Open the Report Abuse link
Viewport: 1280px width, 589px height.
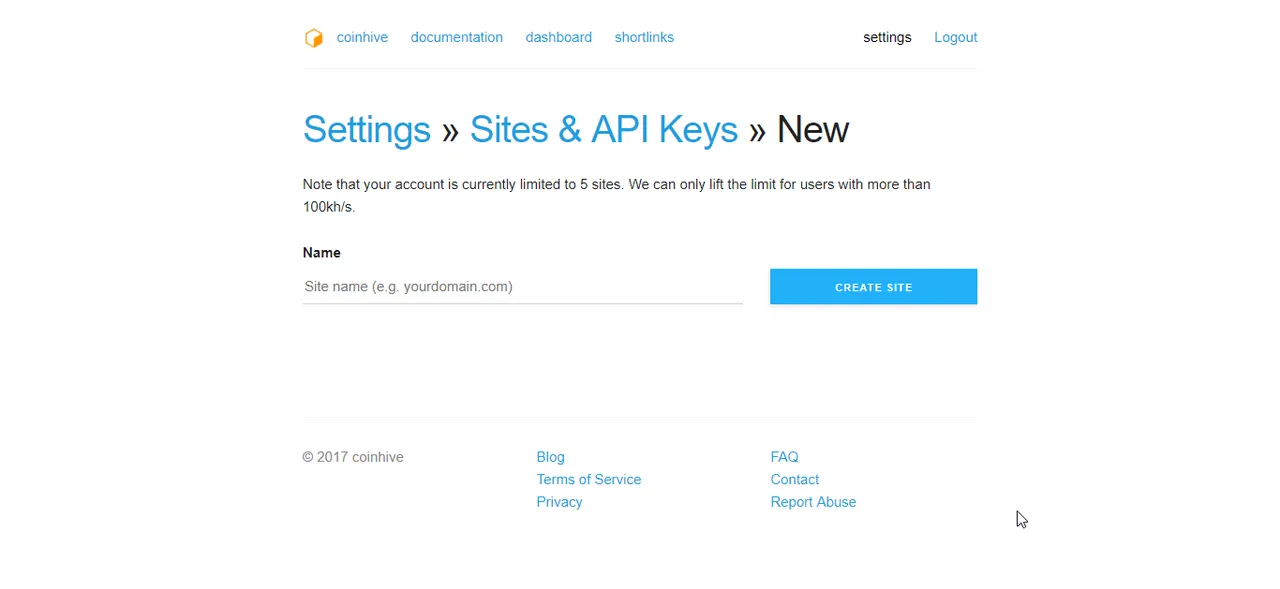(x=814, y=502)
